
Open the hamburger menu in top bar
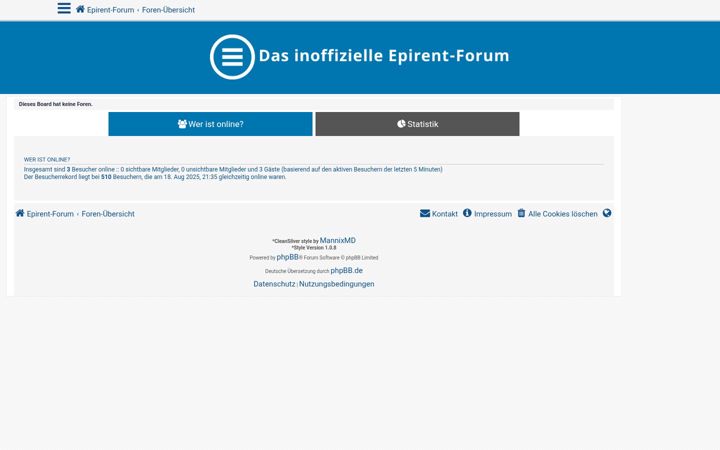point(64,8)
